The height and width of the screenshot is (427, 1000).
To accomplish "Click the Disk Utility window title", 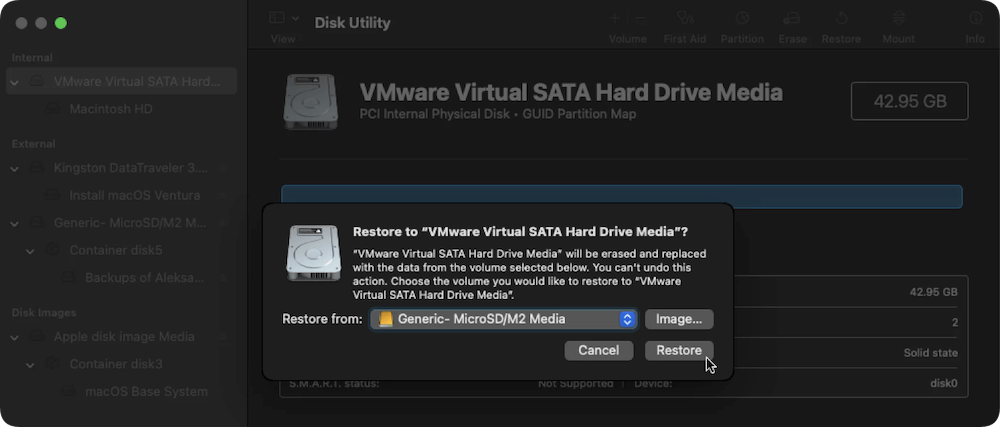I will point(352,23).
